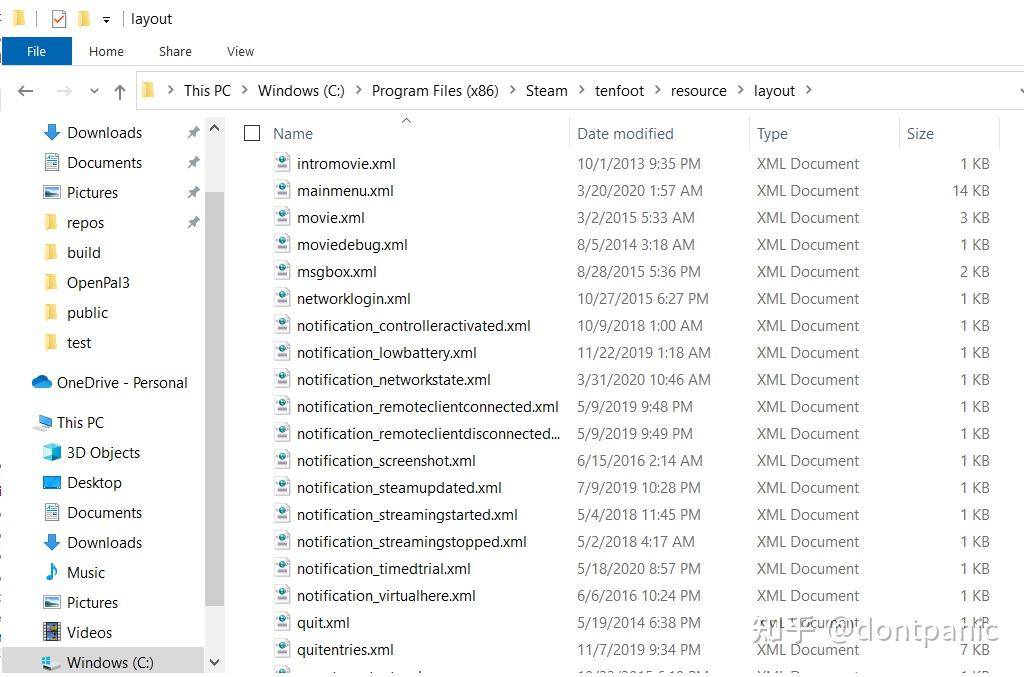Image resolution: width=1024 pixels, height=677 pixels.
Task: Go up one folder level with Up arrow
Action: tap(120, 91)
